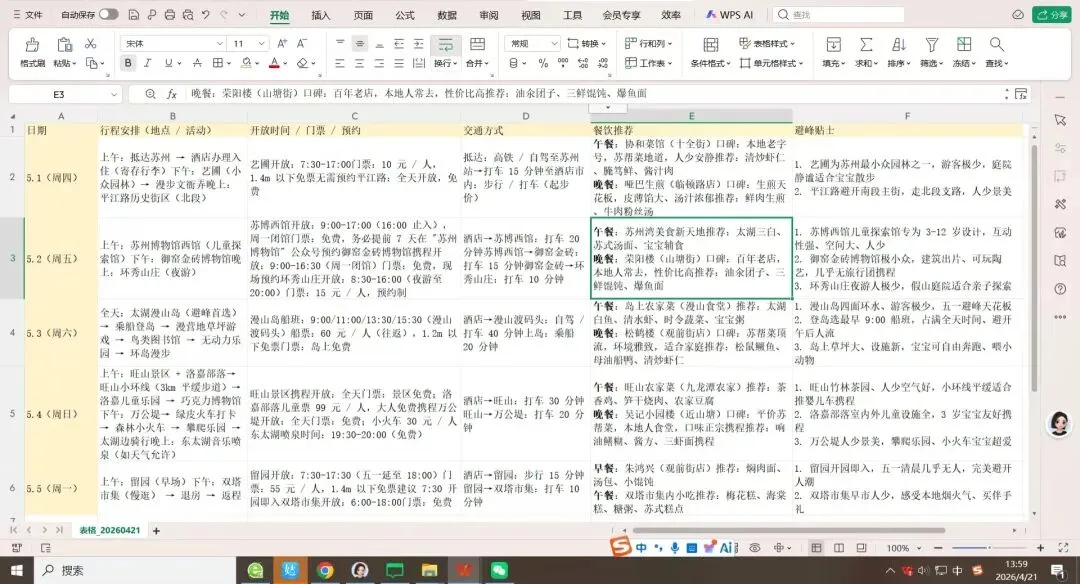Toggle center horizontal alignment

point(360,63)
